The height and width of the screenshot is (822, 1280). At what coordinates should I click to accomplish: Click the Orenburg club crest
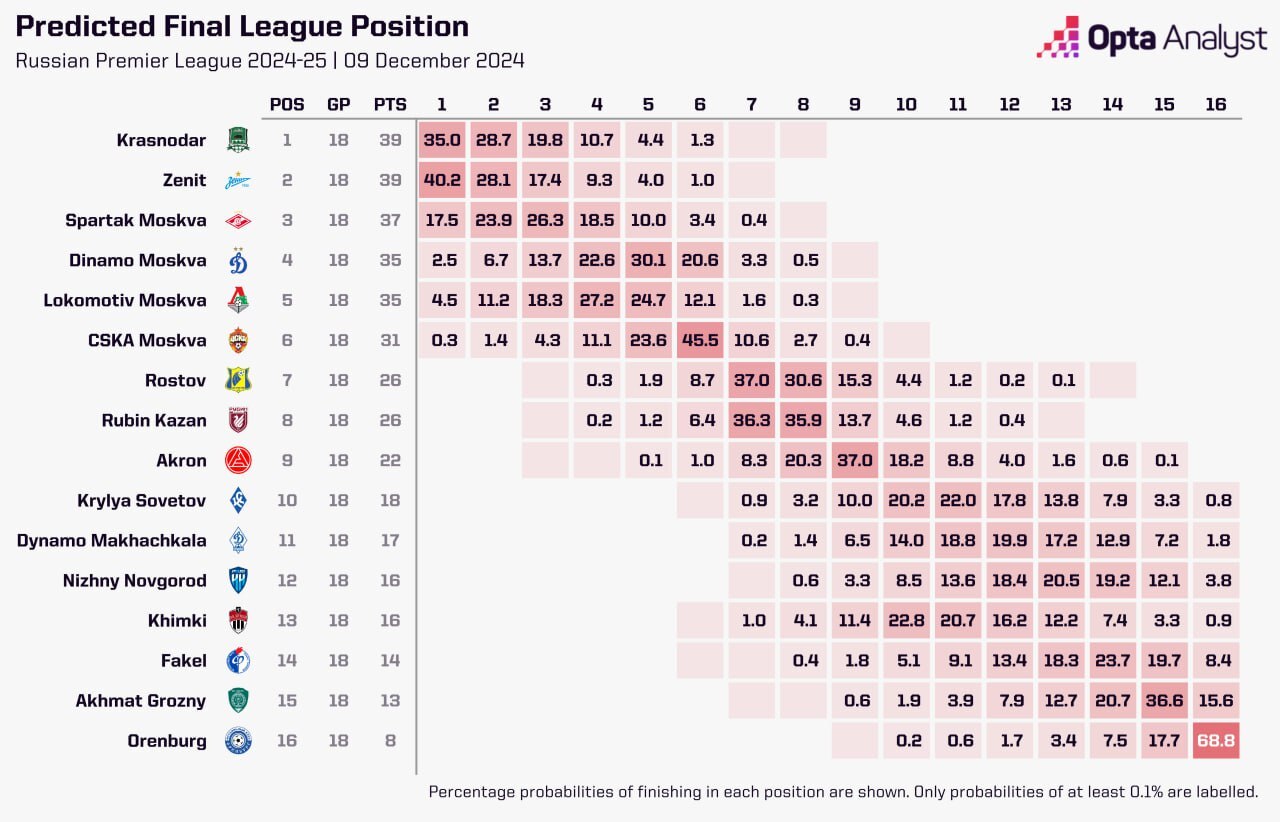point(238,741)
